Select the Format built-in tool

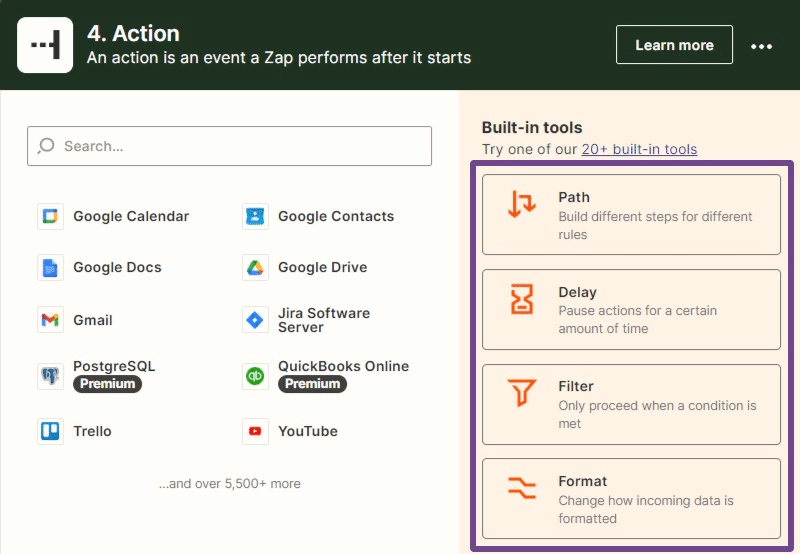click(631, 499)
